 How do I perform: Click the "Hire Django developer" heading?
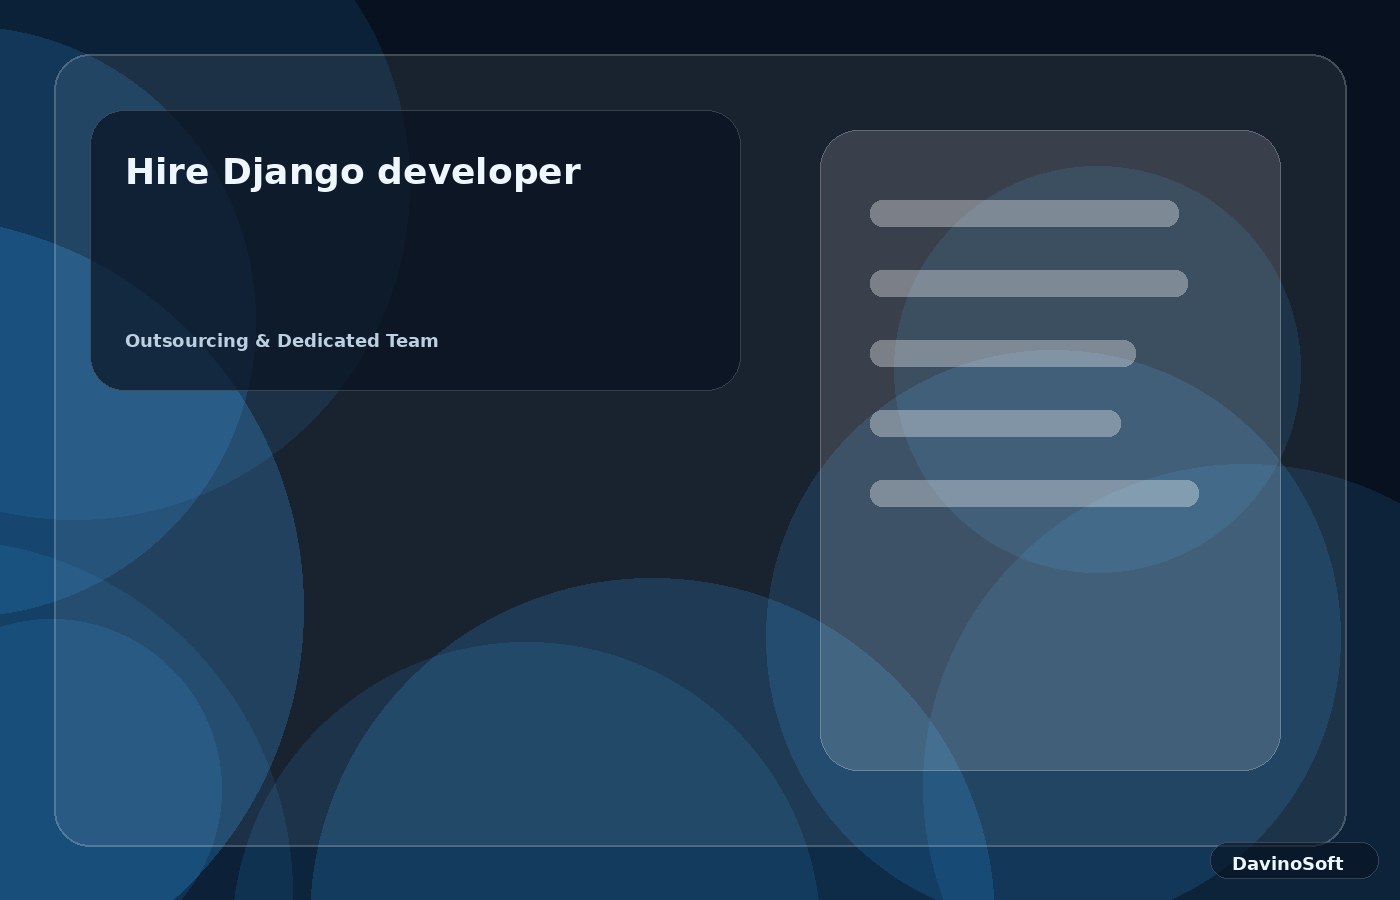(x=352, y=172)
